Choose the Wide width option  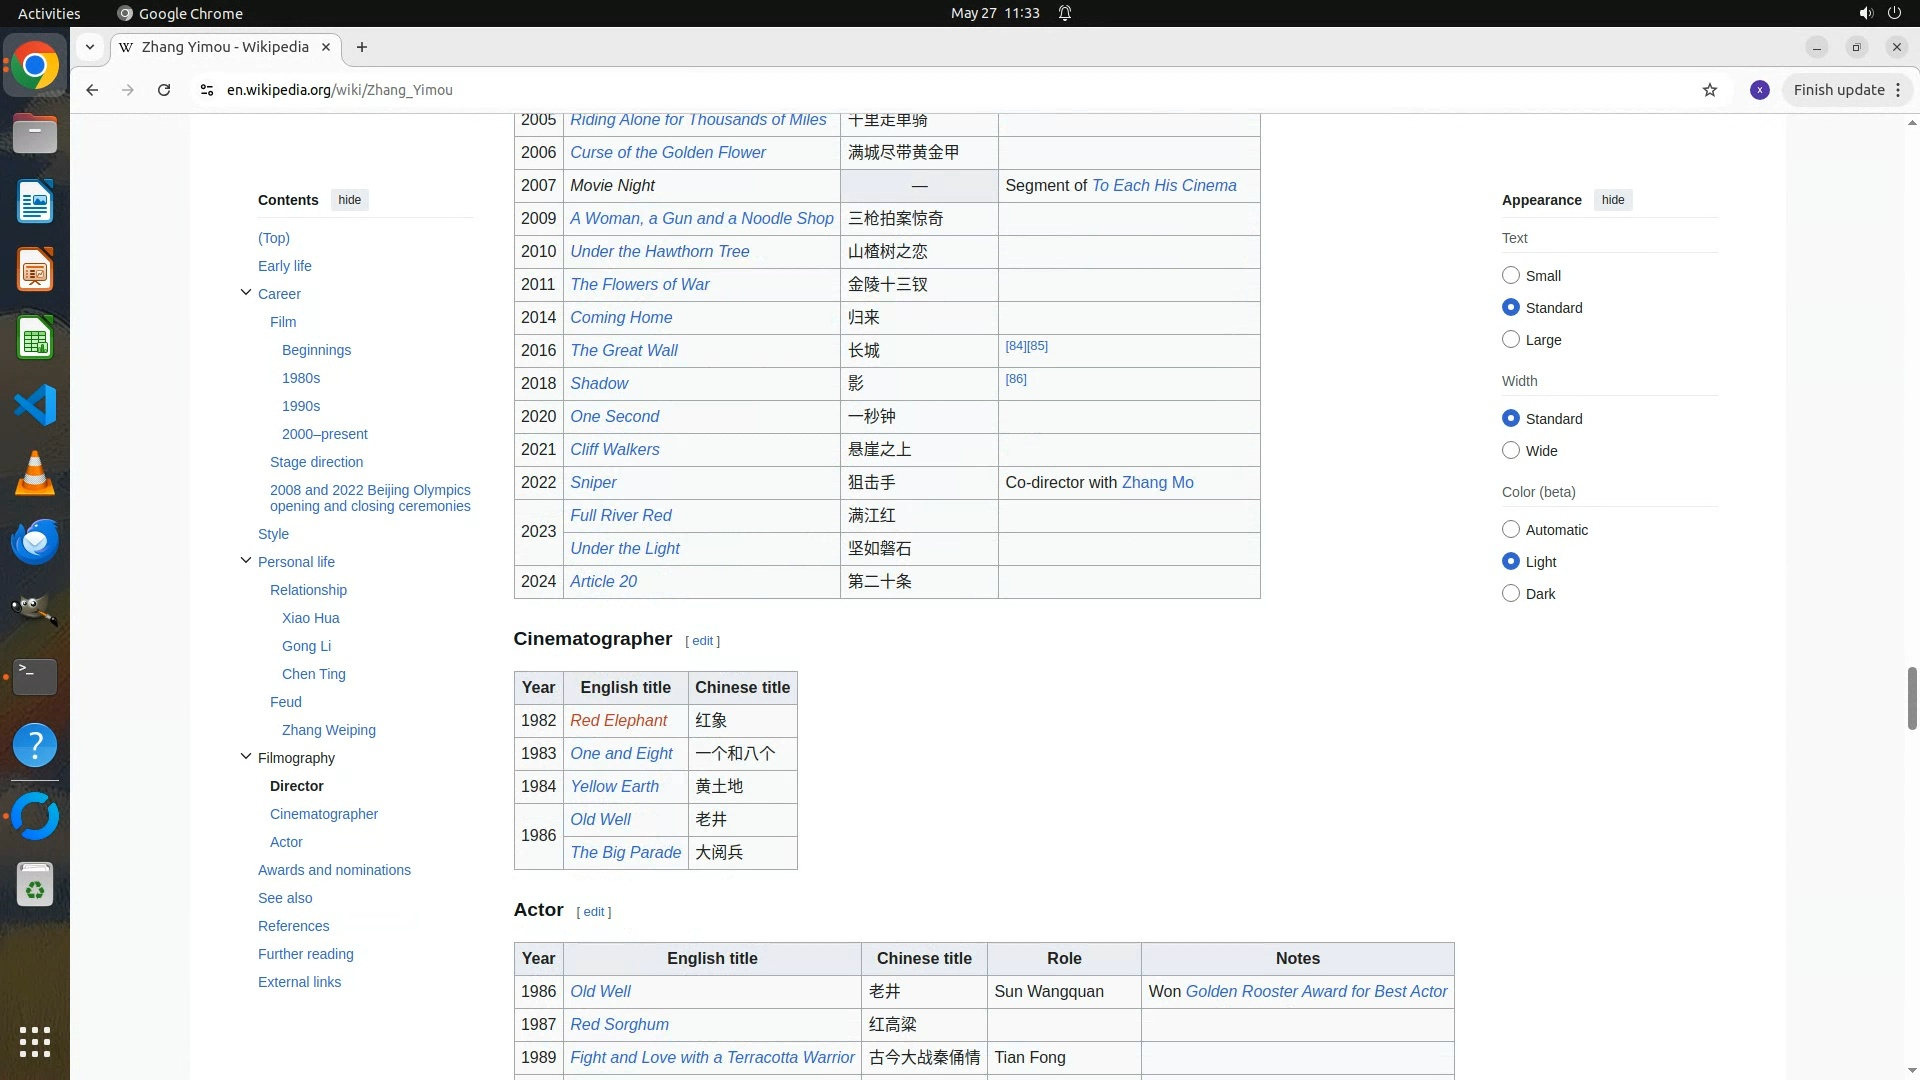tap(1511, 451)
